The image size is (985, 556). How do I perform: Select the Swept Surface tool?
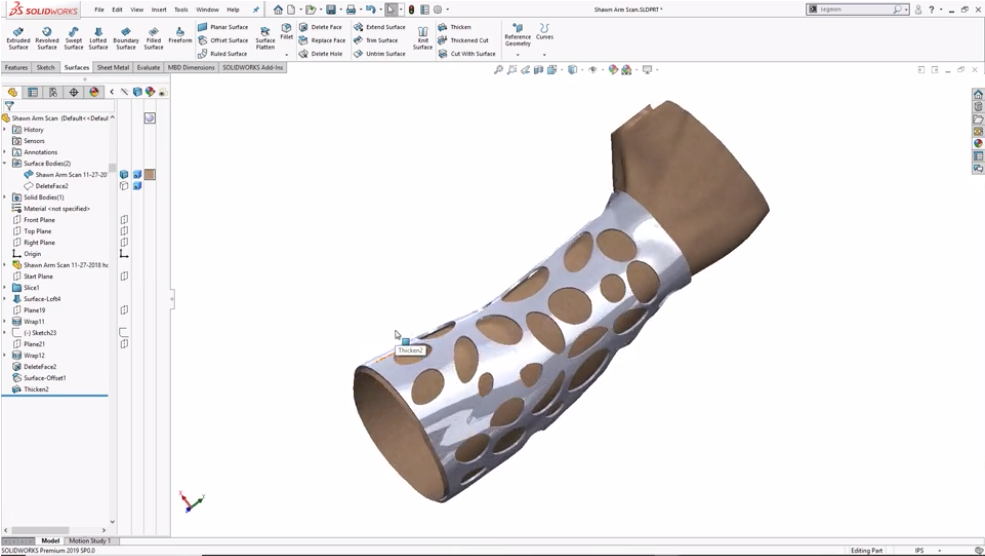pyautogui.click(x=73, y=38)
